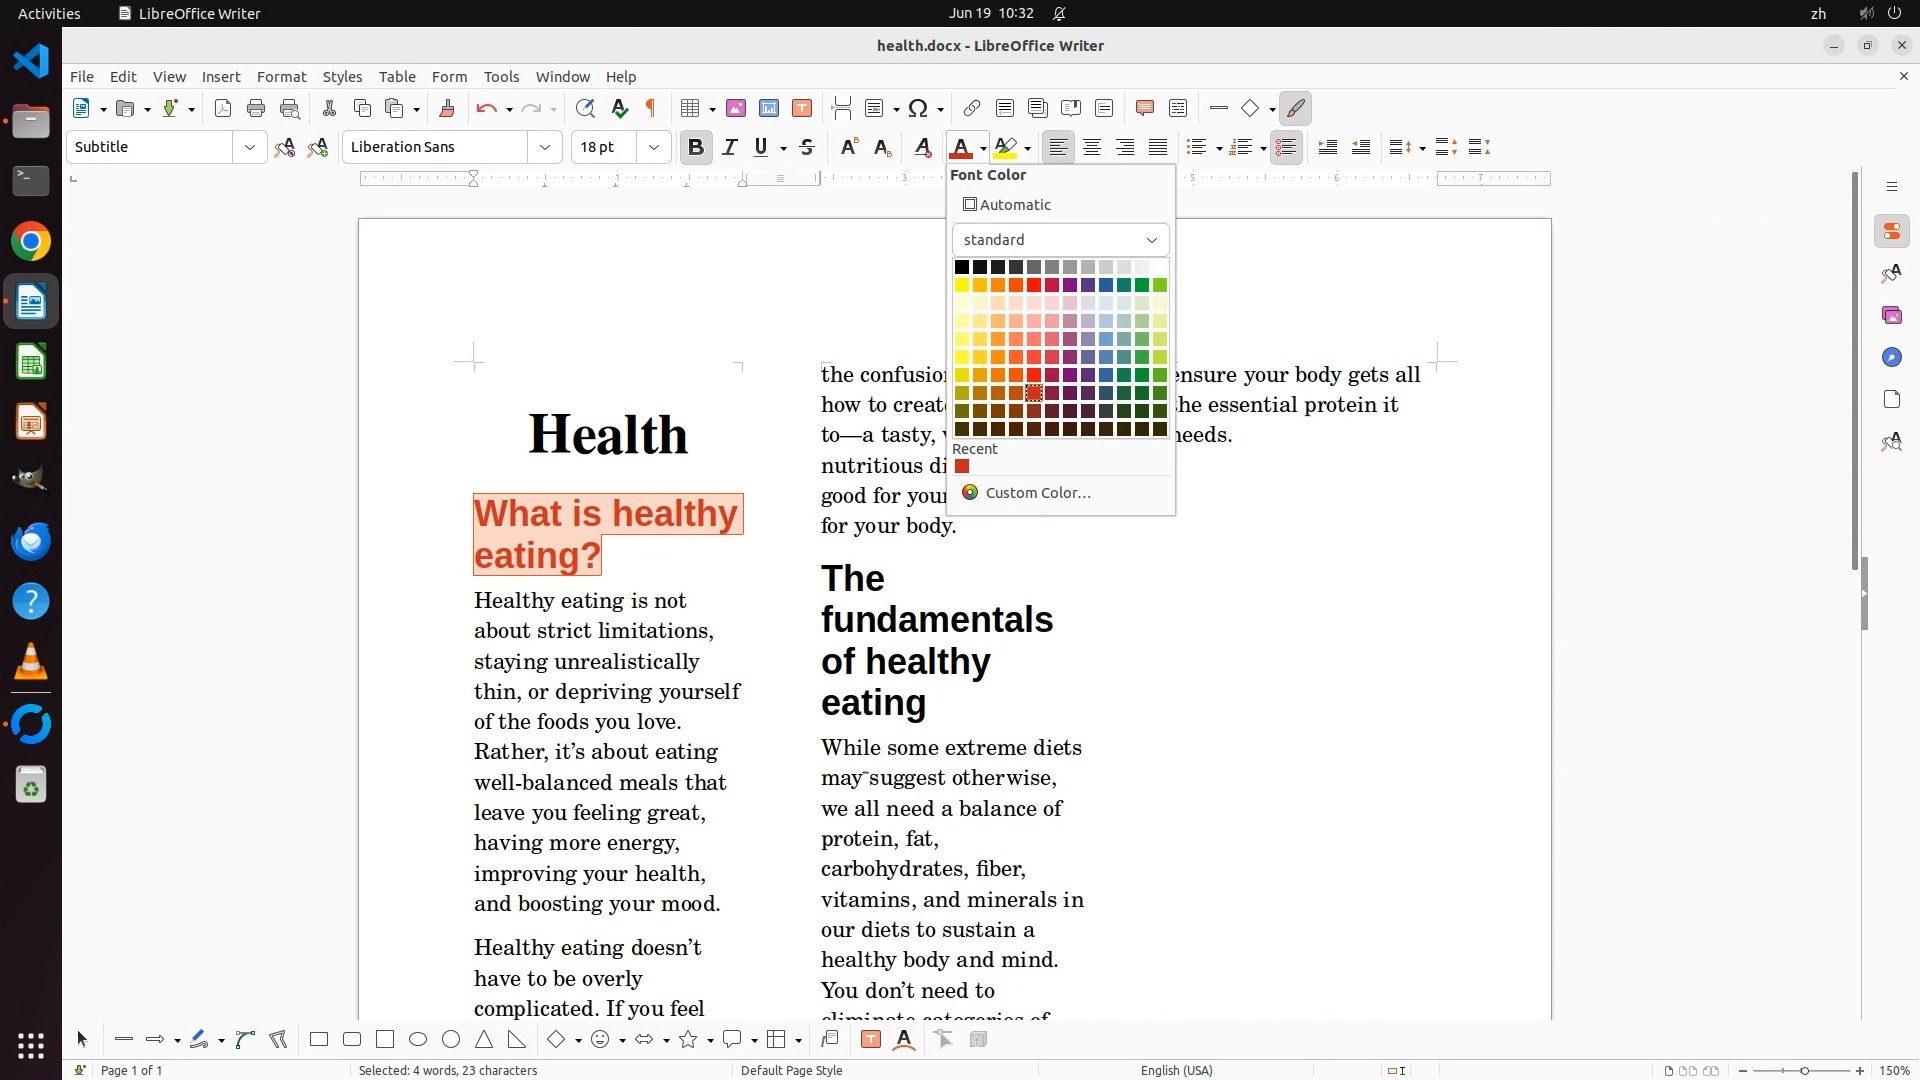Pick the recent red color swatch
Screen dimensions: 1920x1080
click(962, 467)
